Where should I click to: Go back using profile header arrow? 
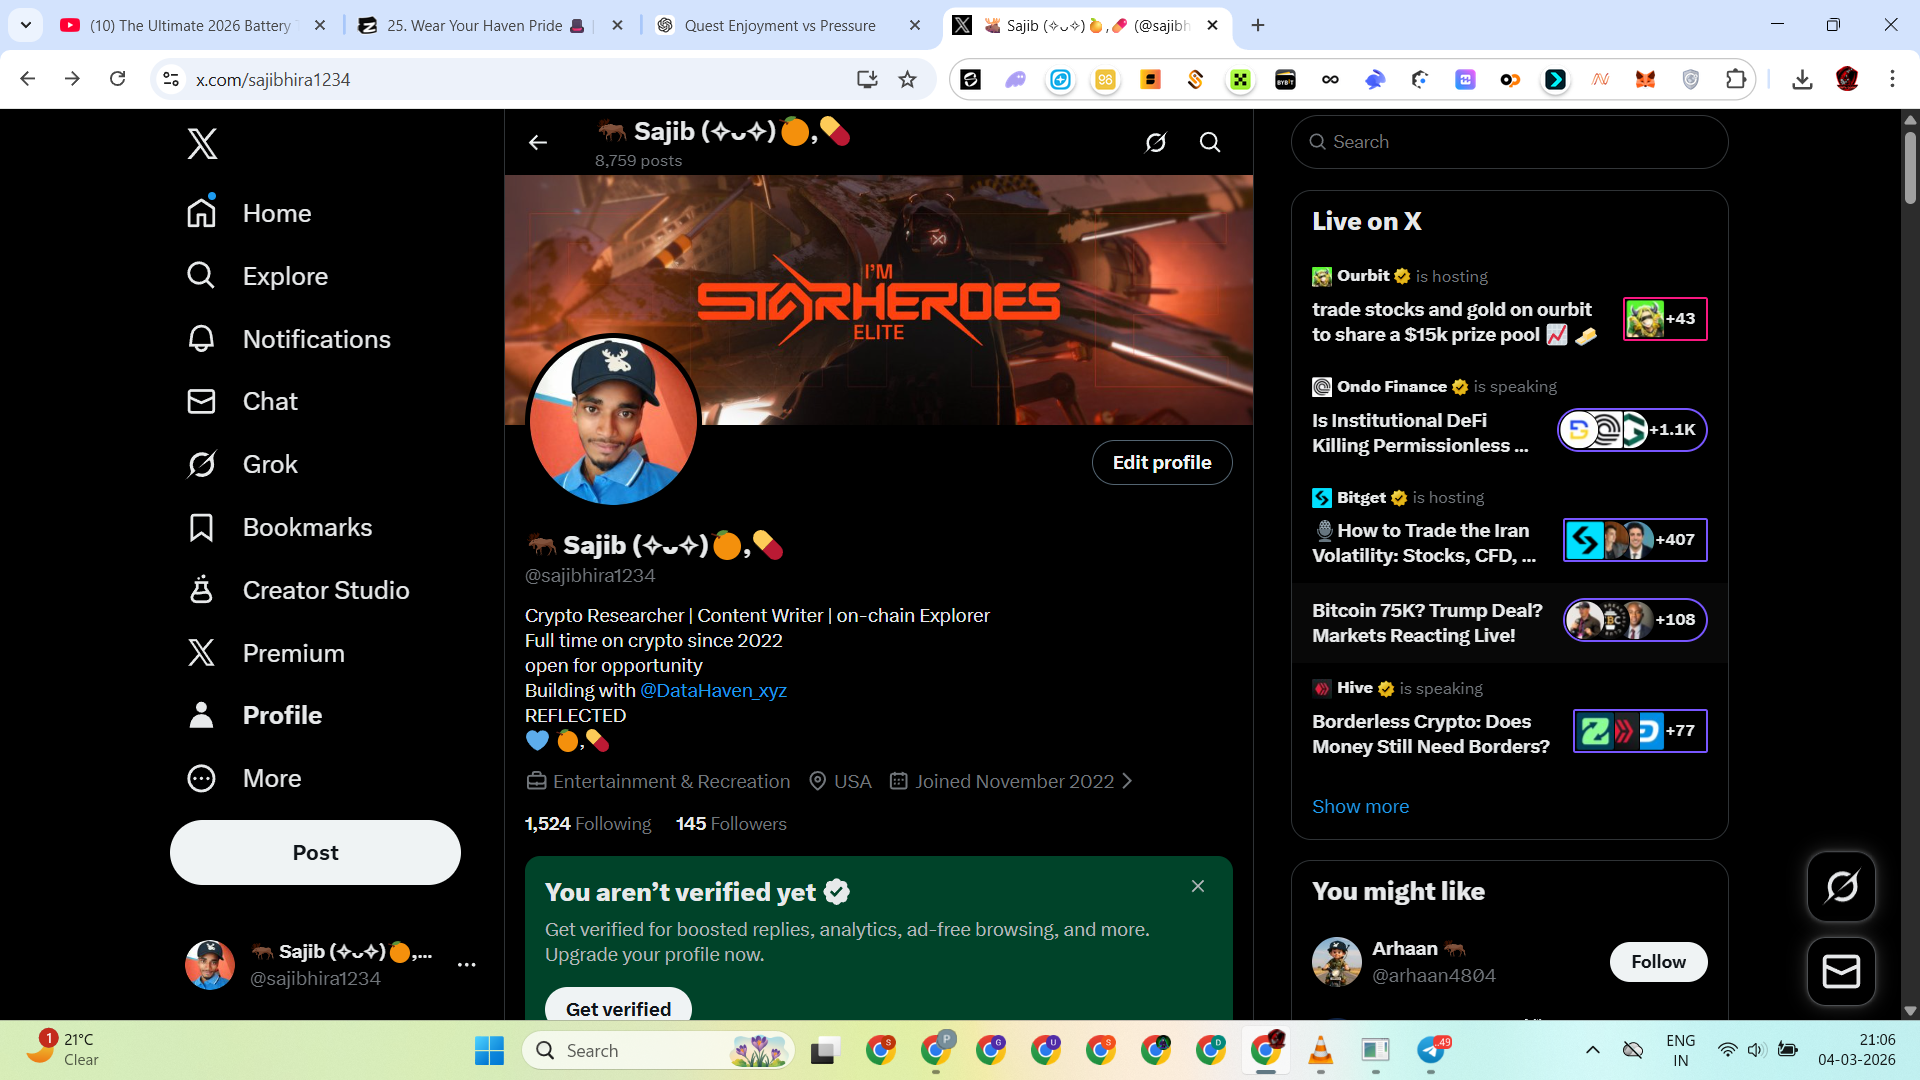pos(538,143)
